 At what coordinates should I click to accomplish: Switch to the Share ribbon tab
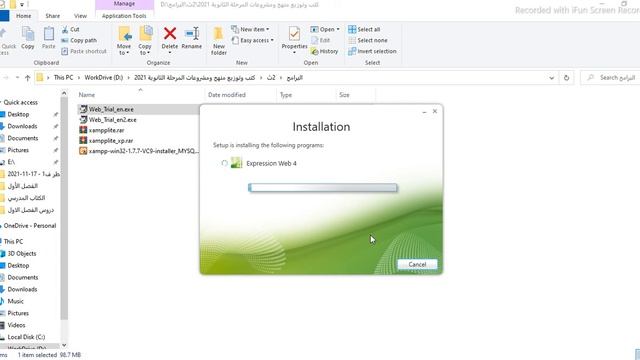53,16
